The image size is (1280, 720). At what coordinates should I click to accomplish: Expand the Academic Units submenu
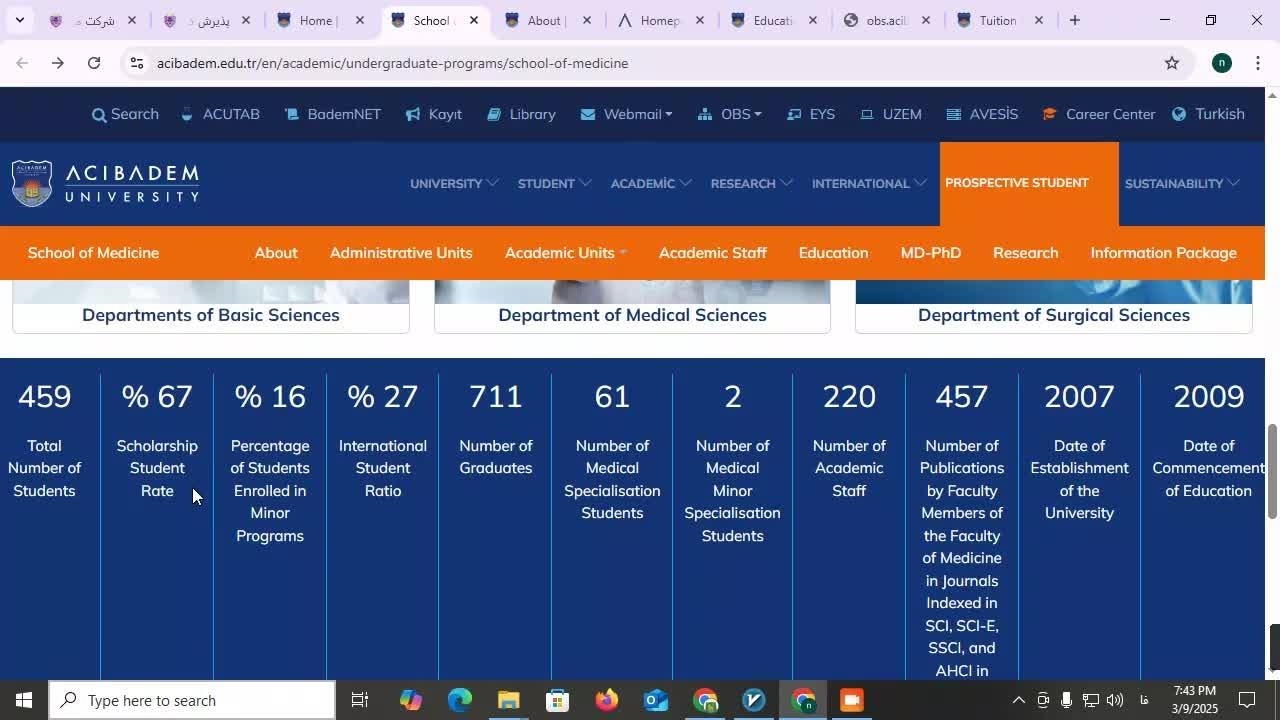point(565,253)
